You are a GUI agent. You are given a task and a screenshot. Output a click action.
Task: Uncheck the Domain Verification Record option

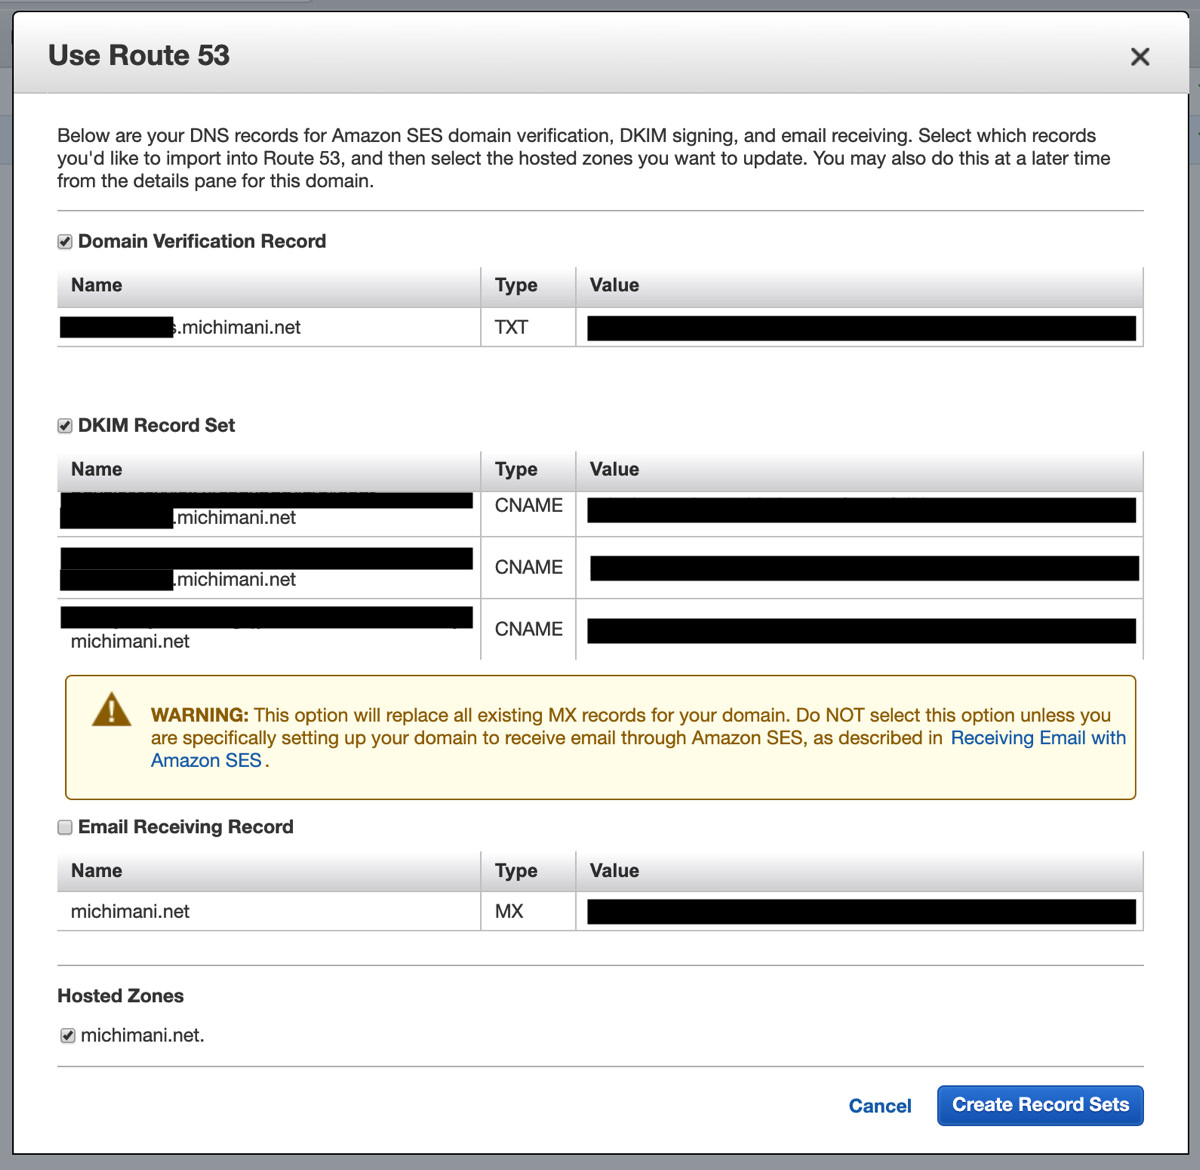coord(64,241)
